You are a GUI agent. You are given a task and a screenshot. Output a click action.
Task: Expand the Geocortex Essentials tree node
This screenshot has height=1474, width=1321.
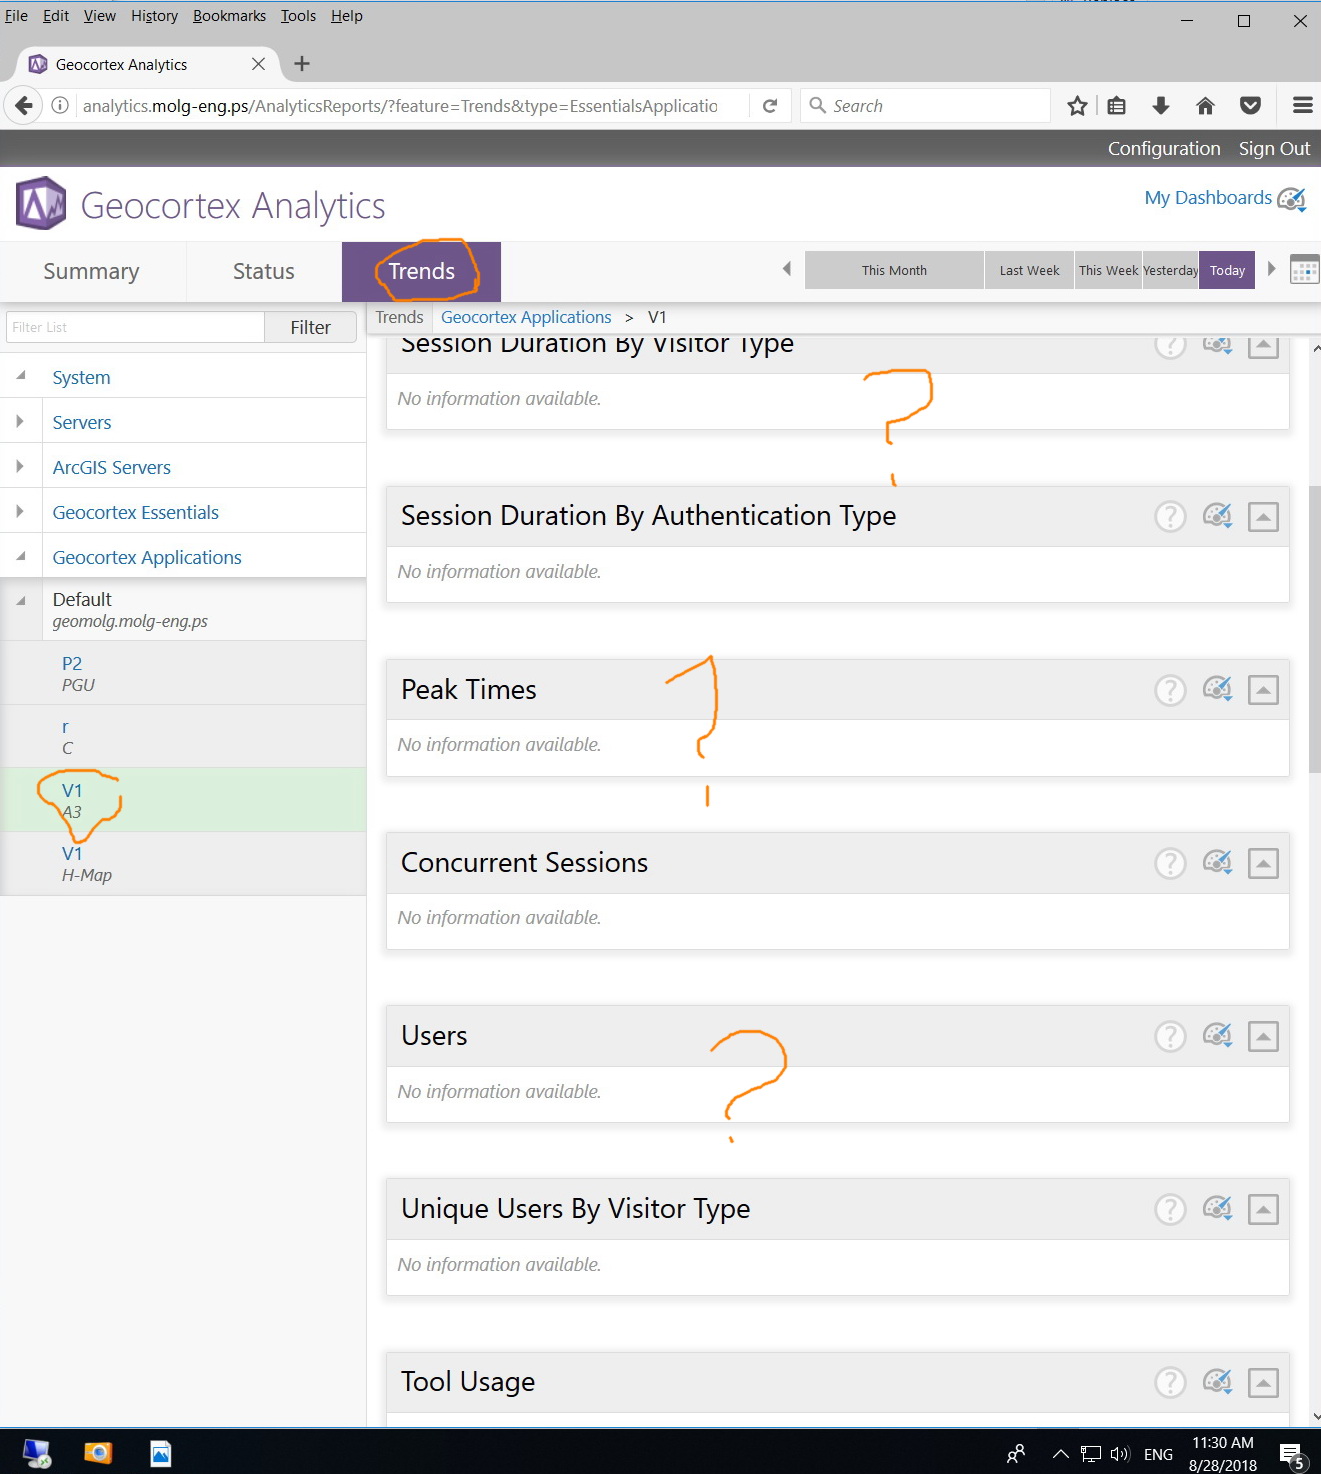click(20, 511)
